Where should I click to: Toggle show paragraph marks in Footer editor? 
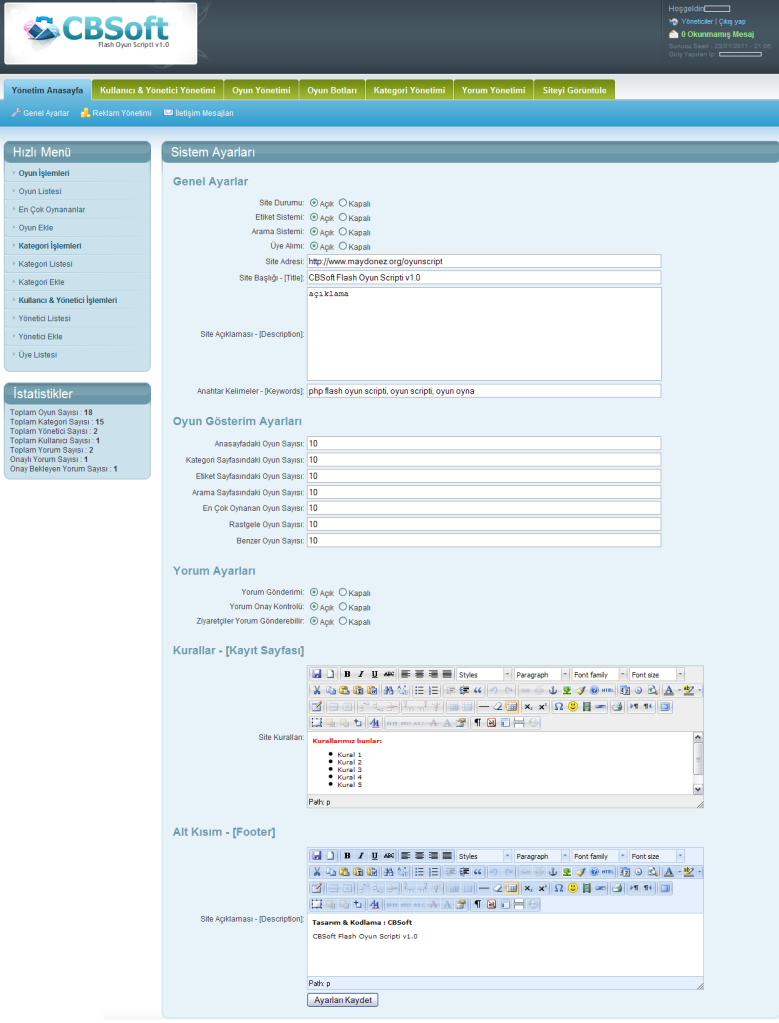click(478, 904)
